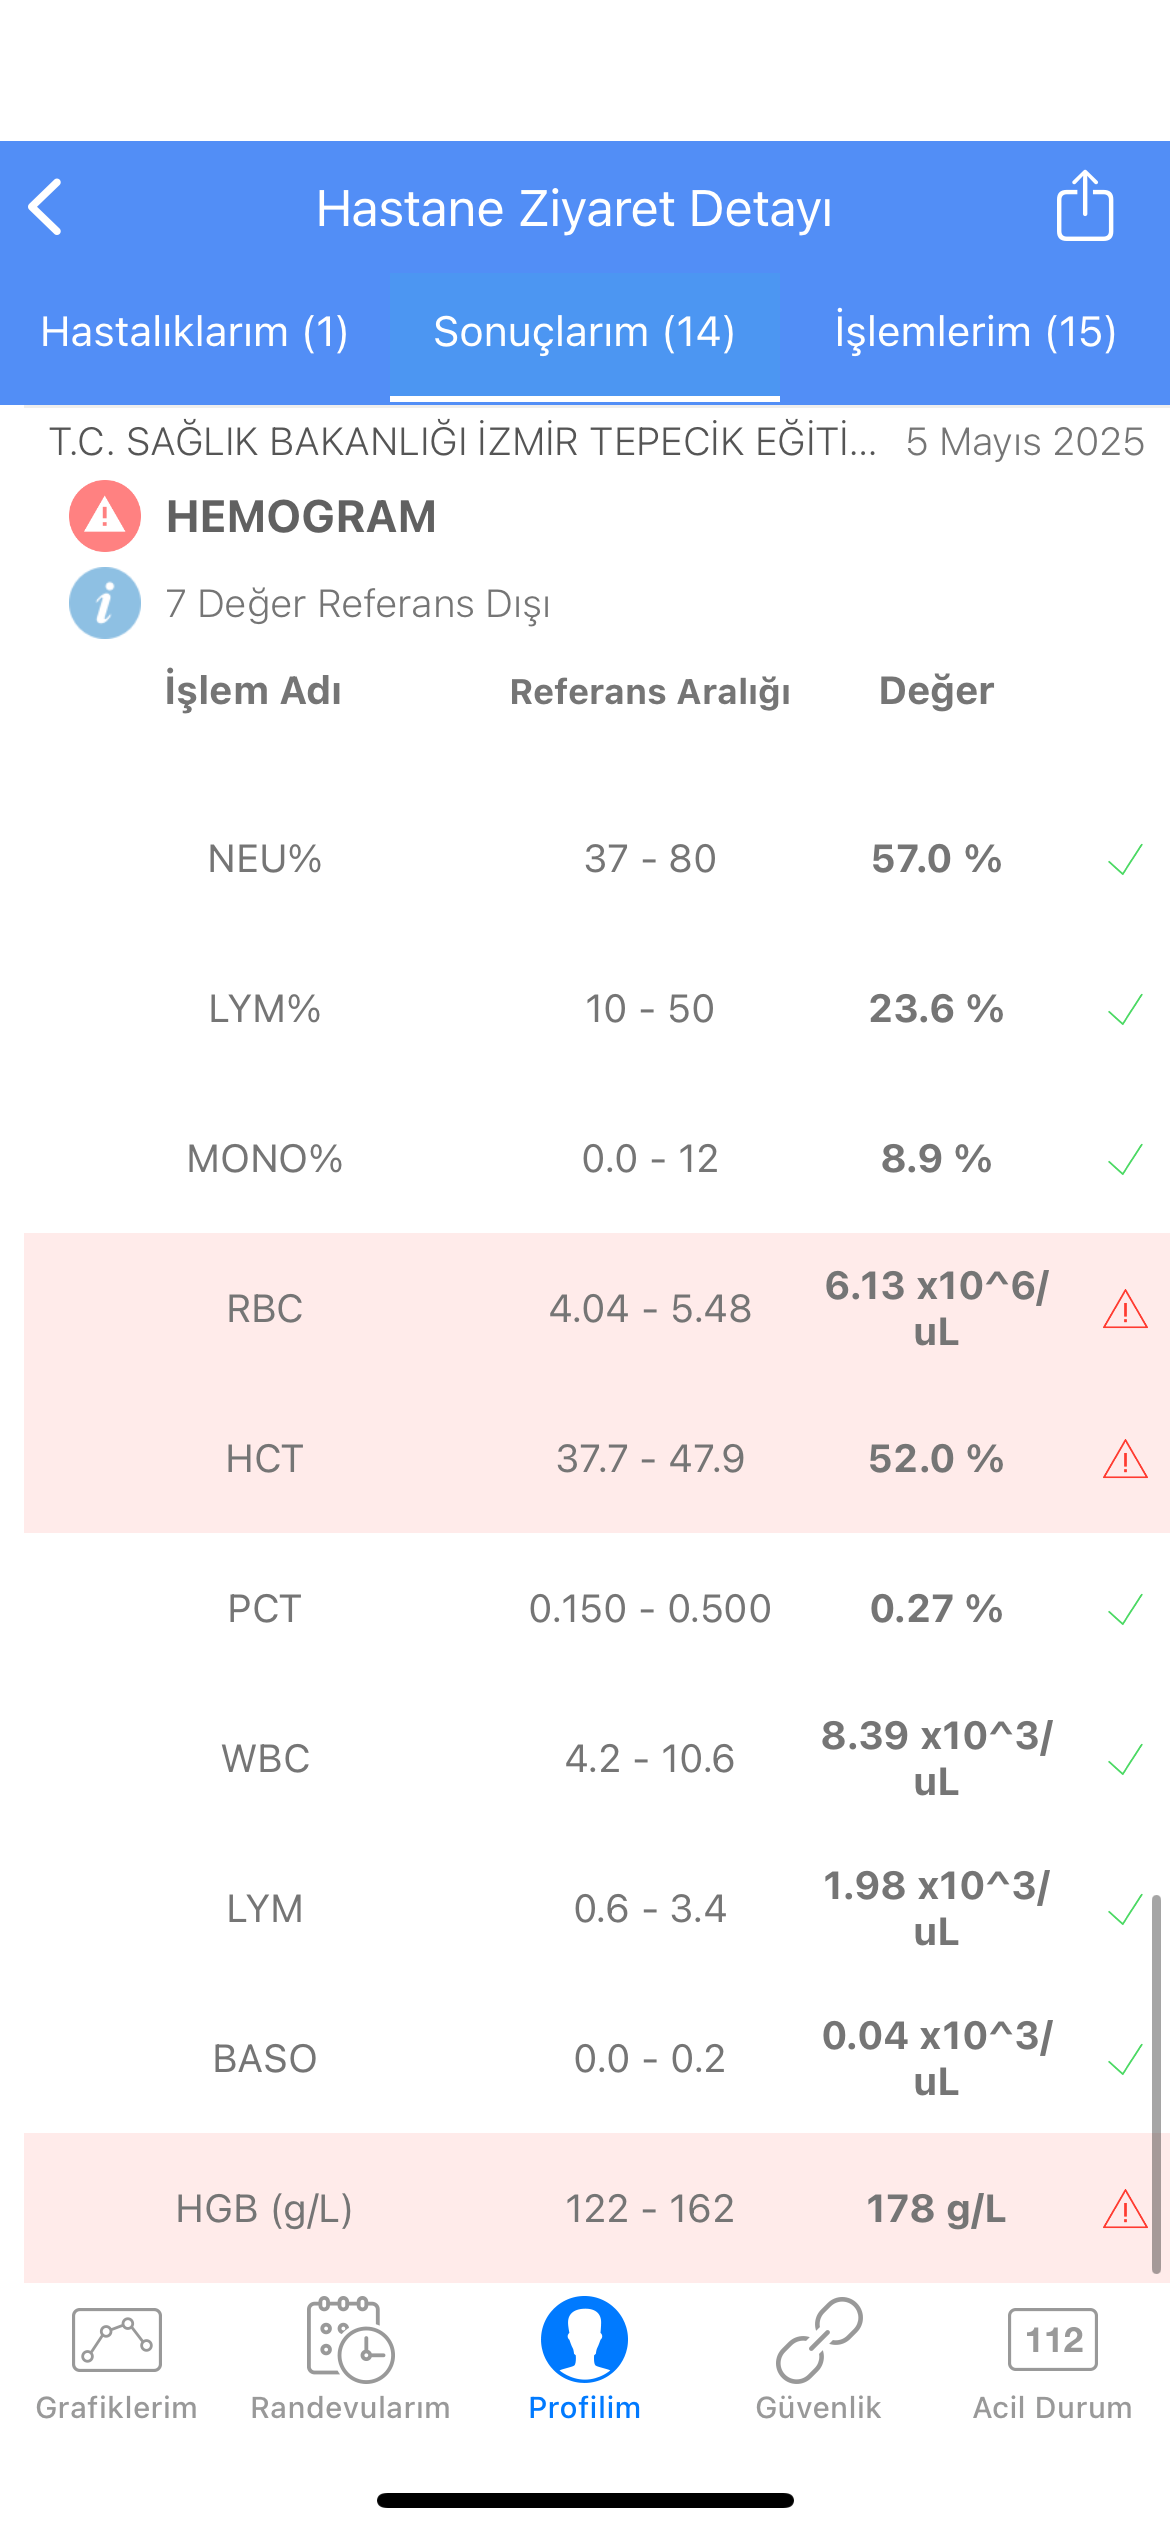Switch to the Hastalıklarım (1) tab
Image resolution: width=1170 pixels, height=2532 pixels.
click(195, 332)
